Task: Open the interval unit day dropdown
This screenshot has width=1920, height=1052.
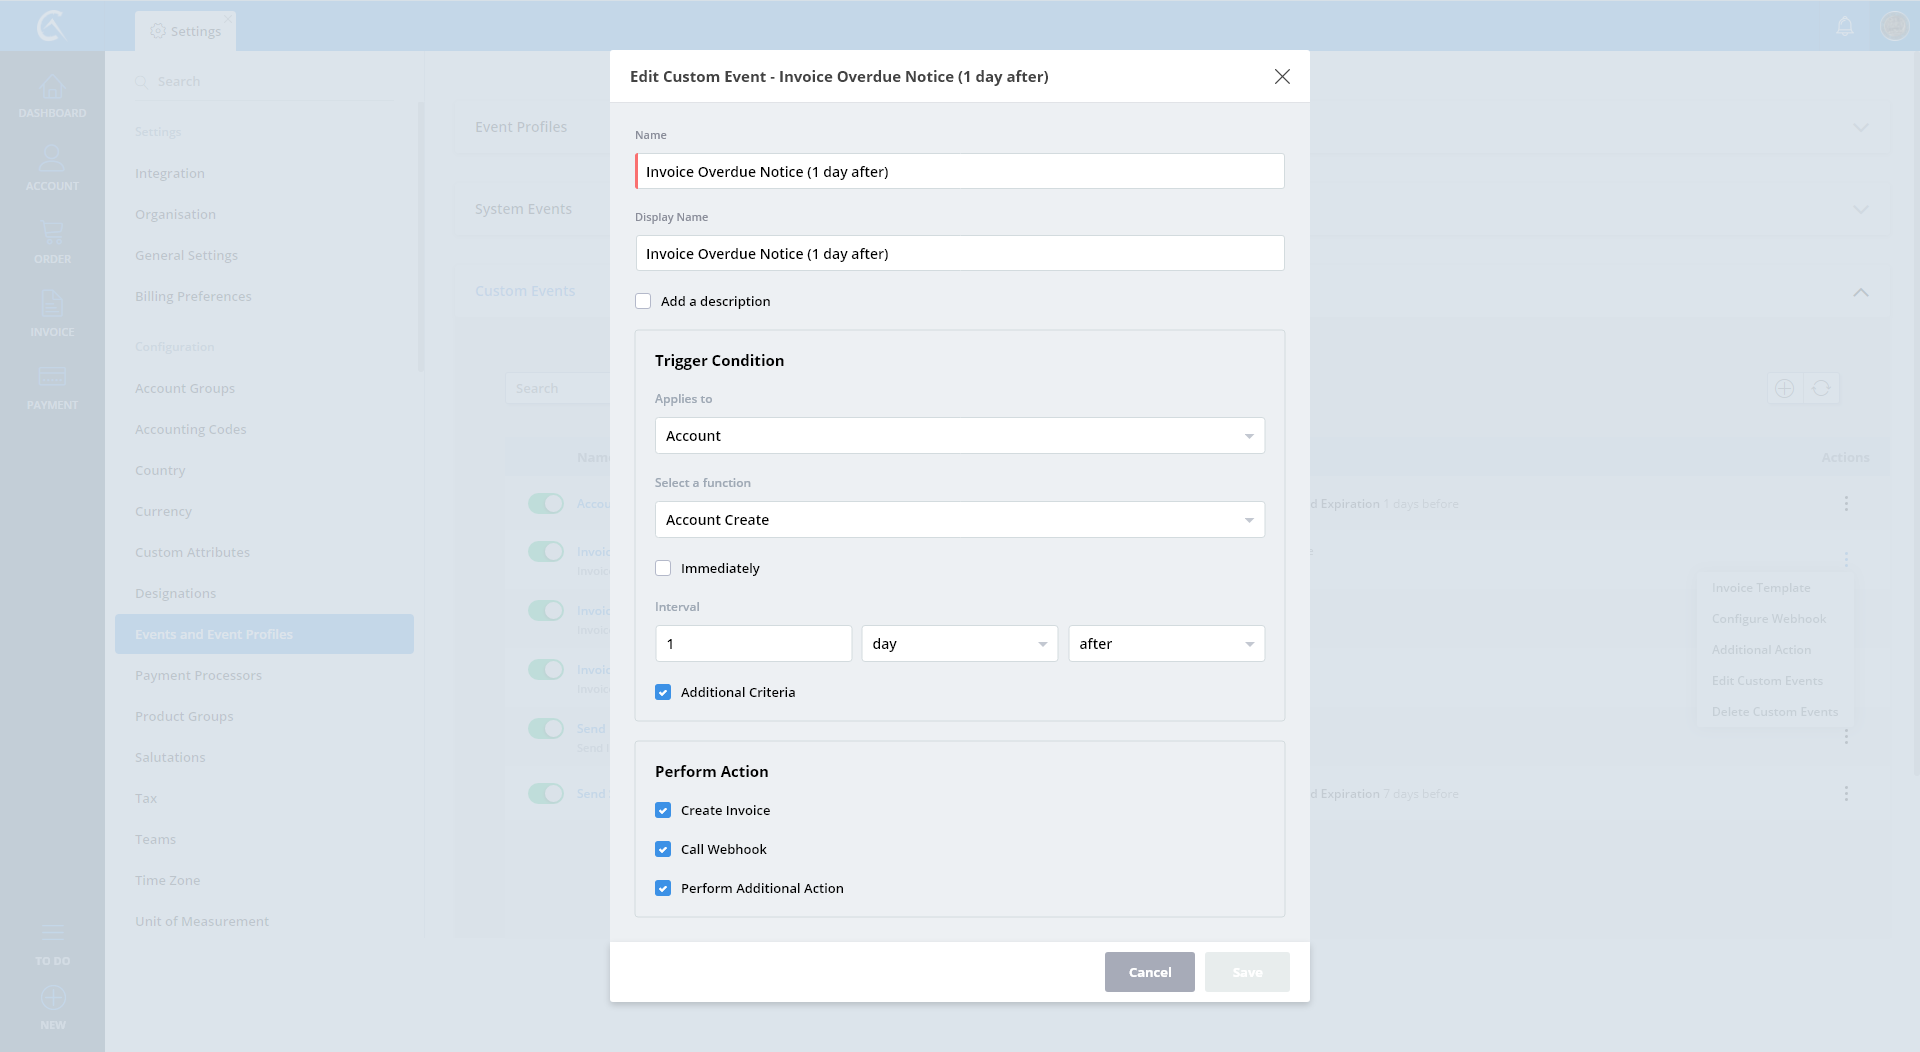Action: tap(959, 644)
